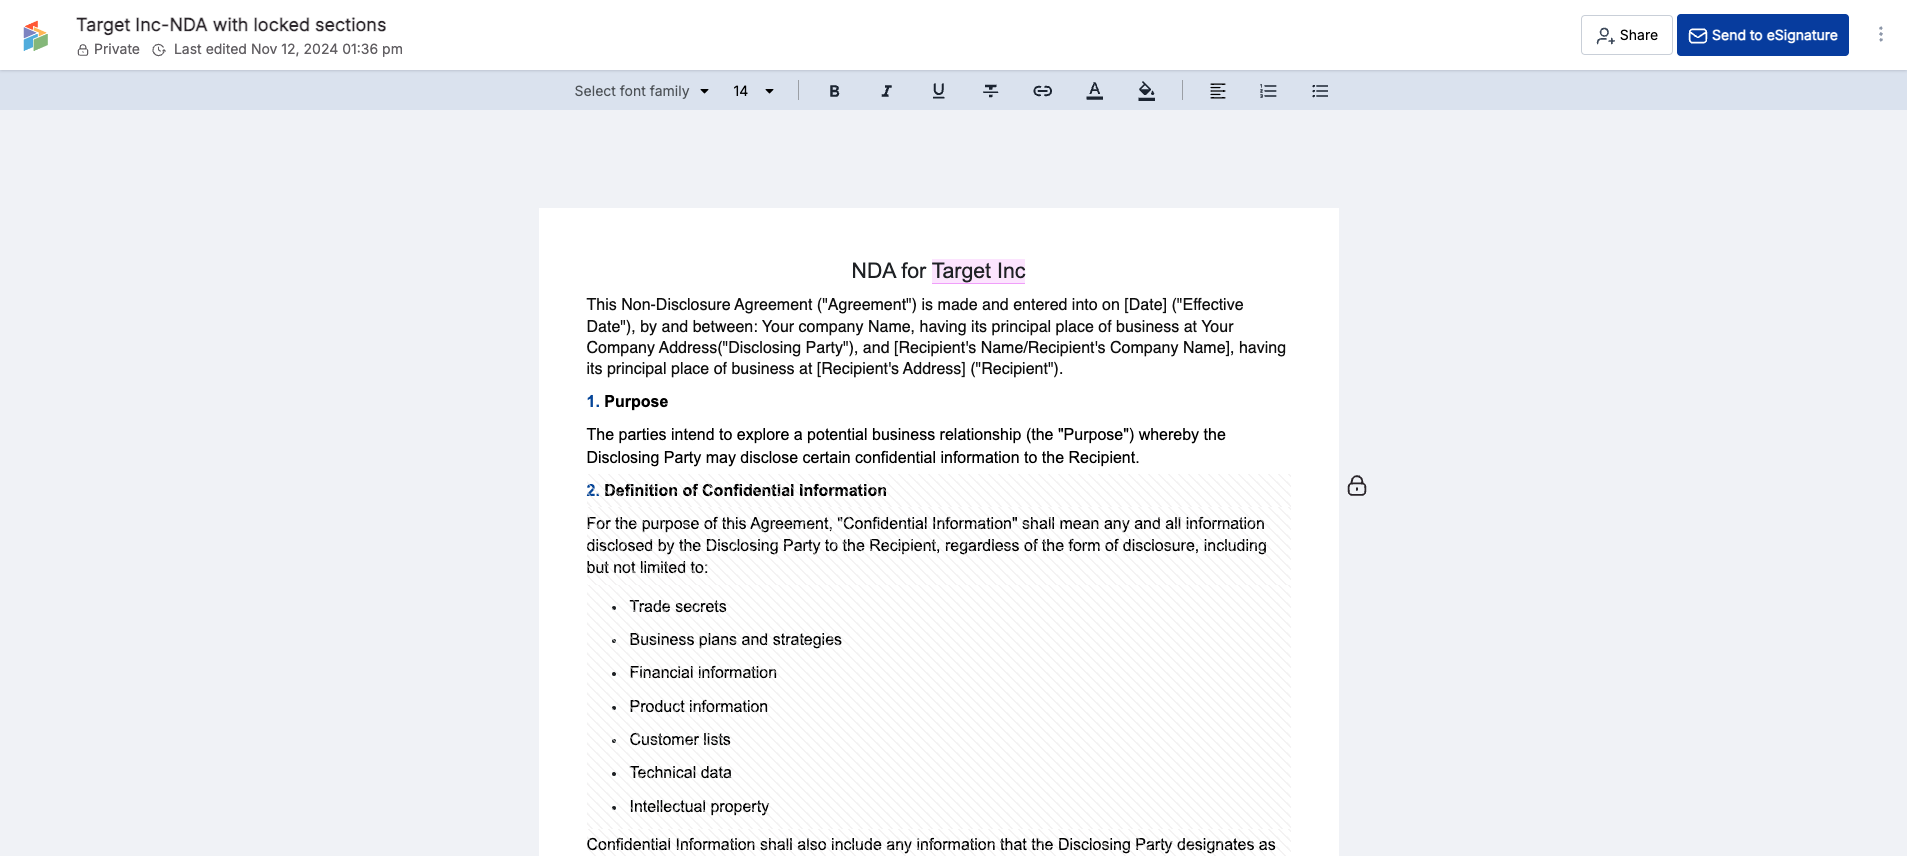Click the 'Last edited Nov 12, 2024' timestamp
The height and width of the screenshot is (856, 1907).
click(288, 49)
